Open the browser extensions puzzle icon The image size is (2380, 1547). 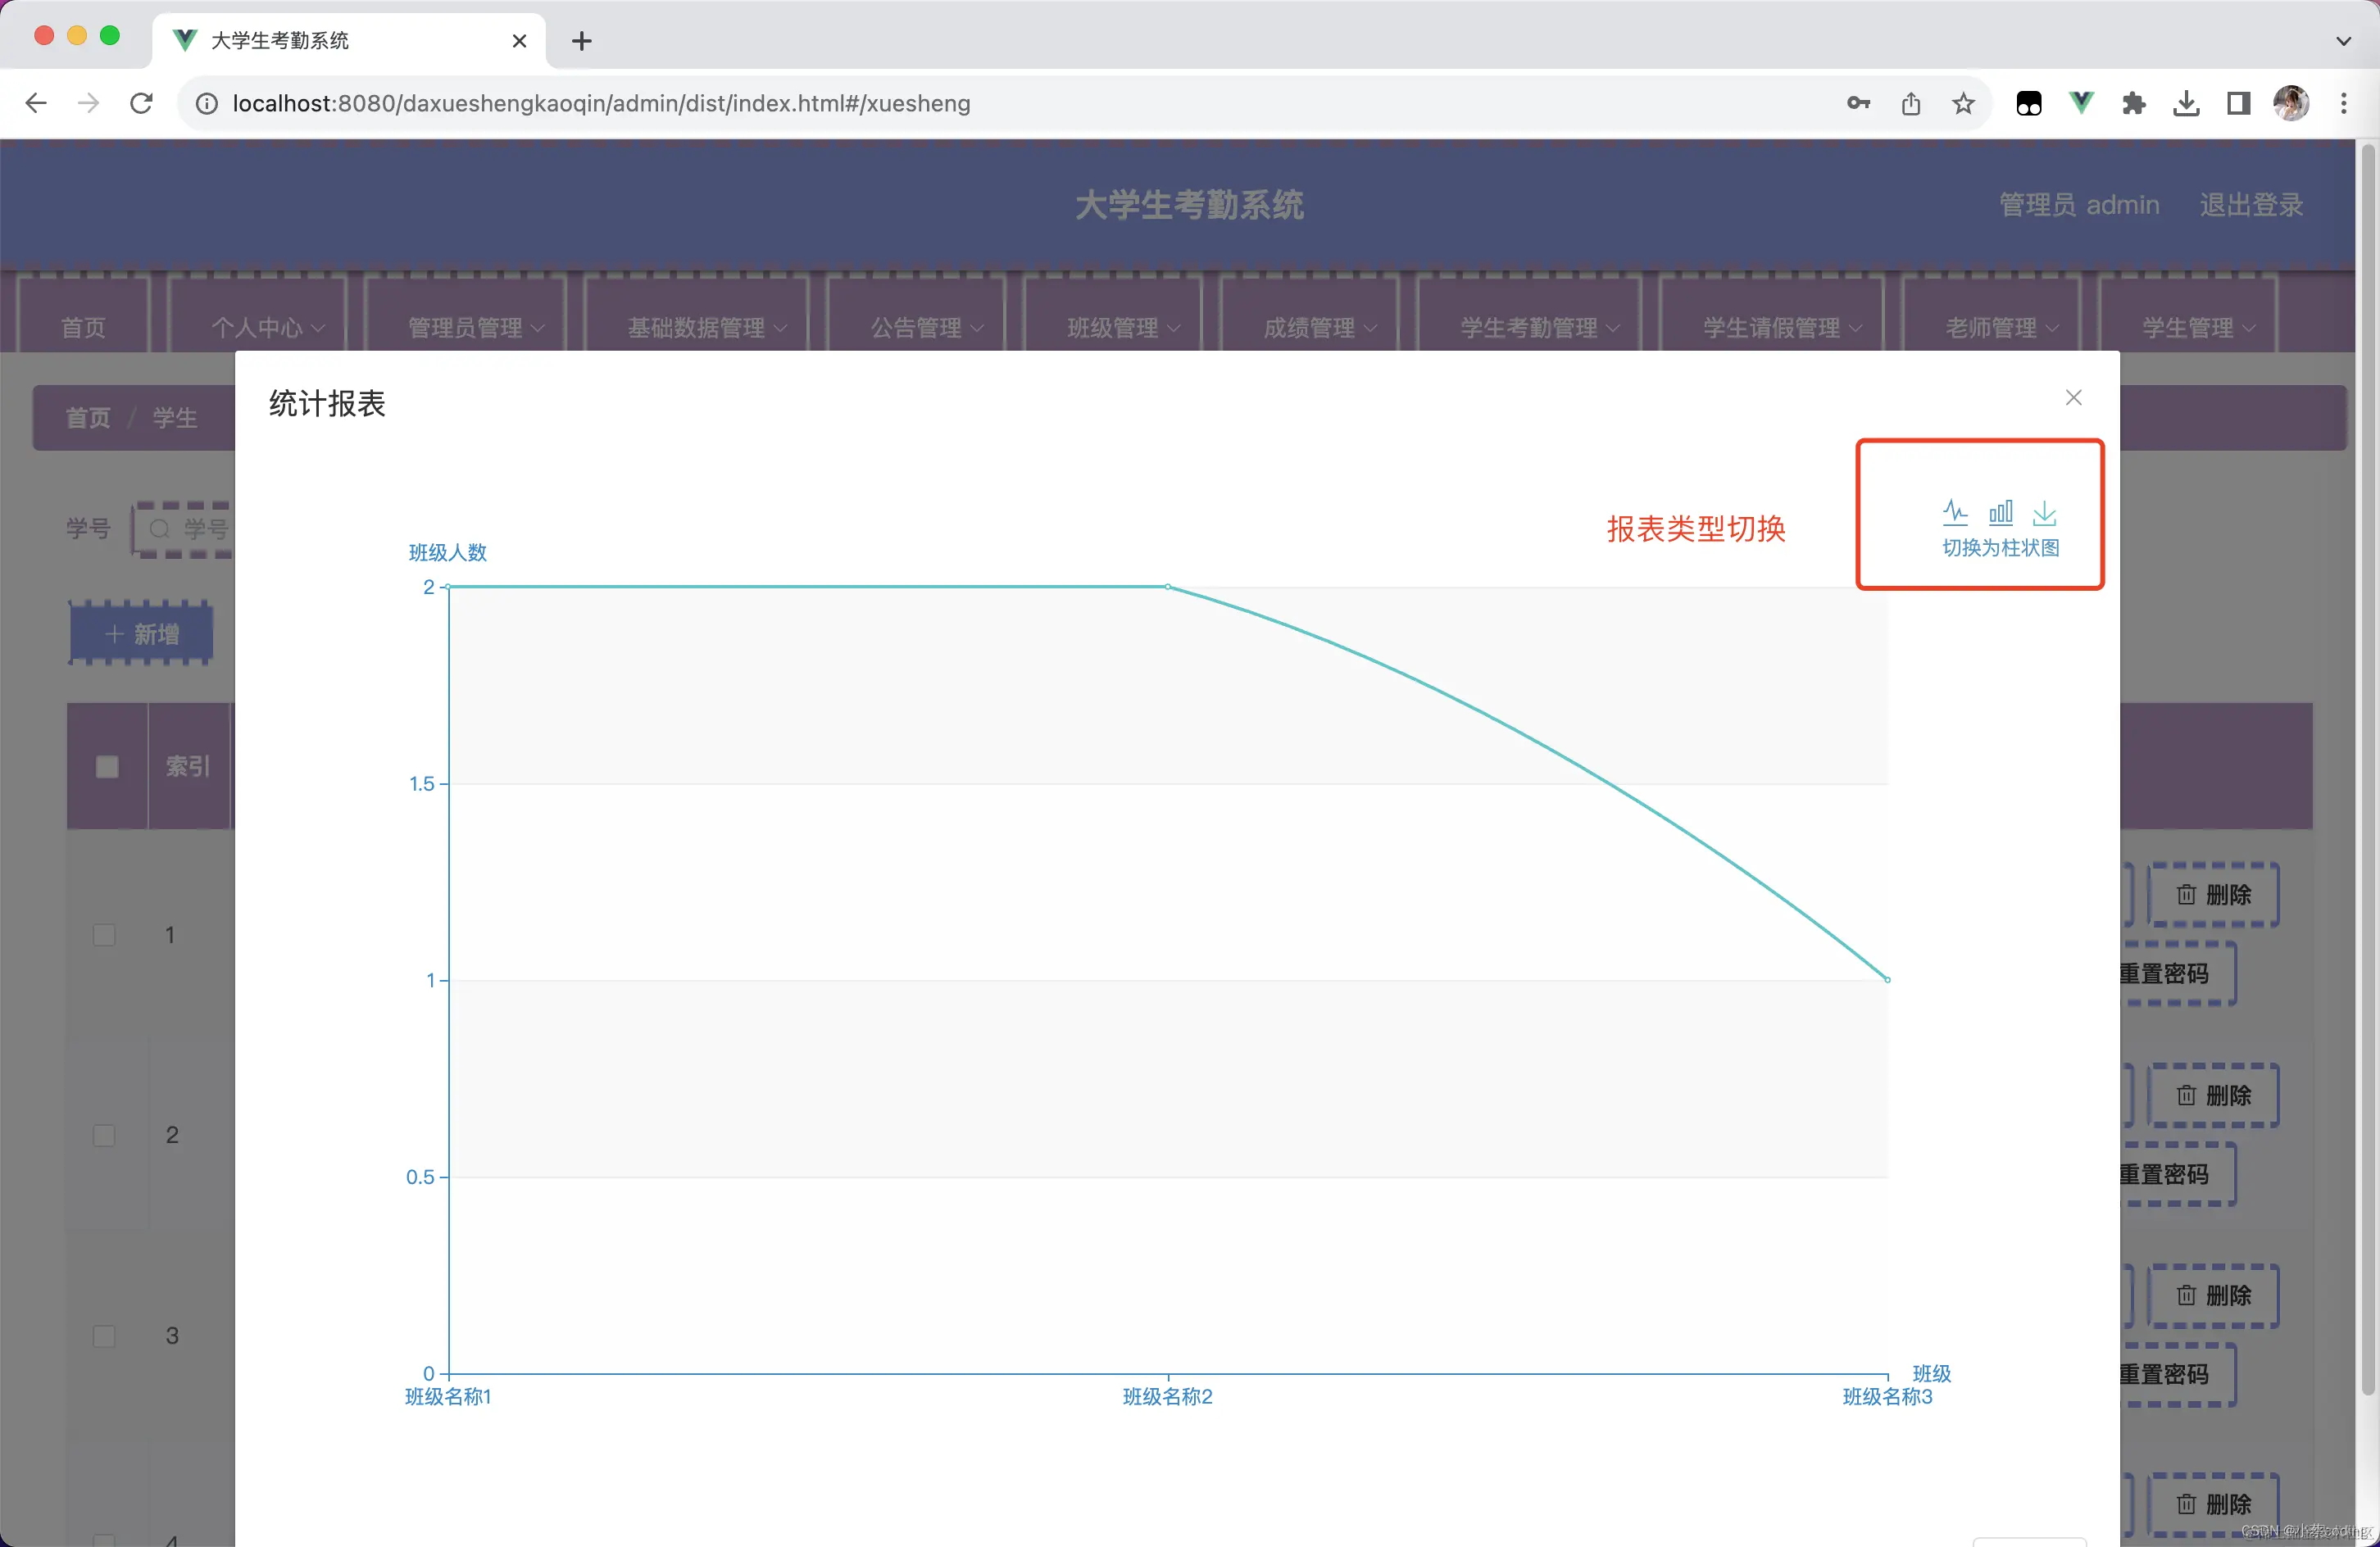point(2133,103)
